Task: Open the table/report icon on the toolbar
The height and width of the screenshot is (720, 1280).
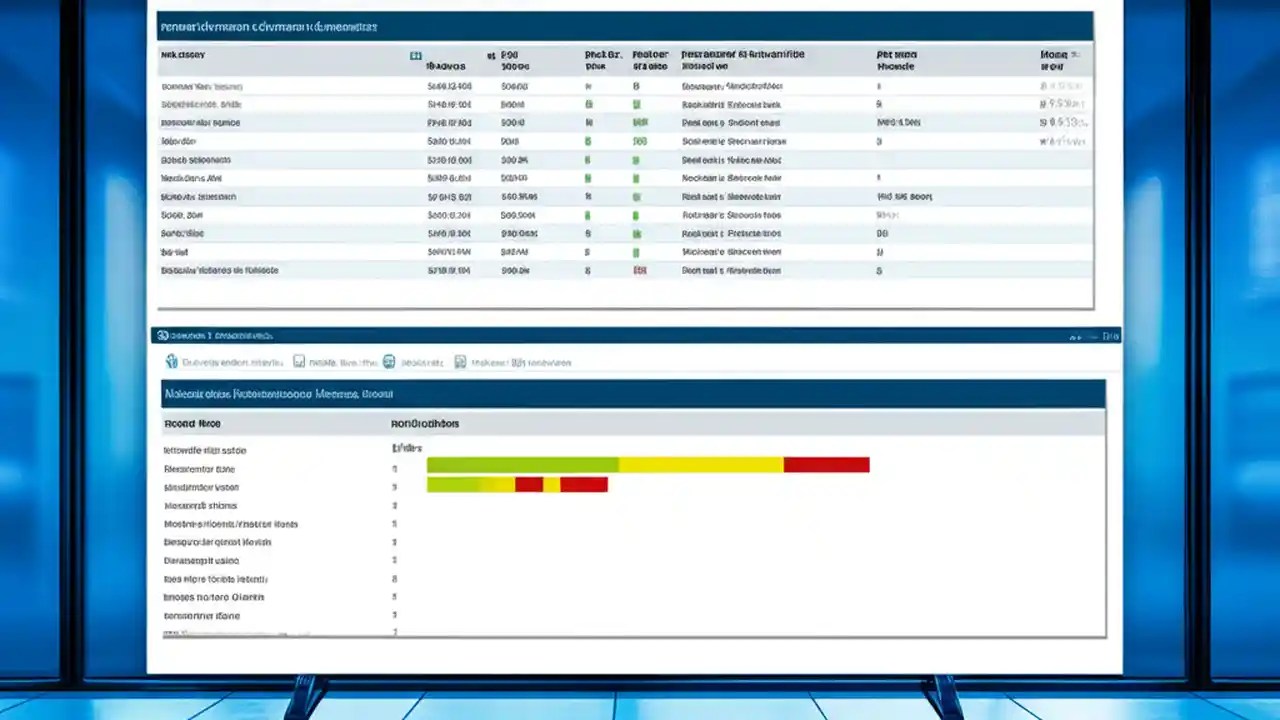Action: (300, 362)
